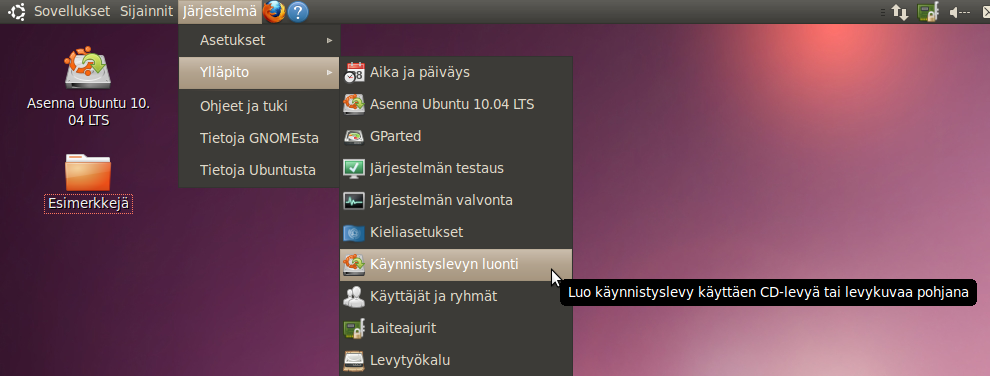Click the installer icon beside Asenna Ubuntu menu entry

click(354, 104)
